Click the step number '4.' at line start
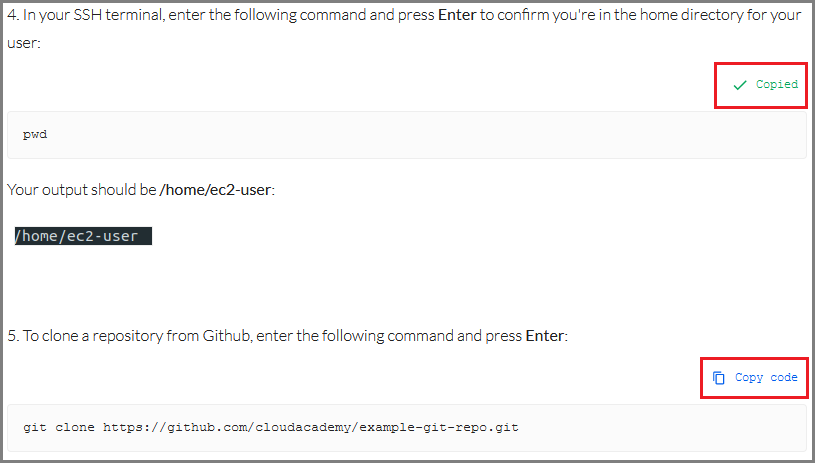The width and height of the screenshot is (815, 463). click(14, 15)
